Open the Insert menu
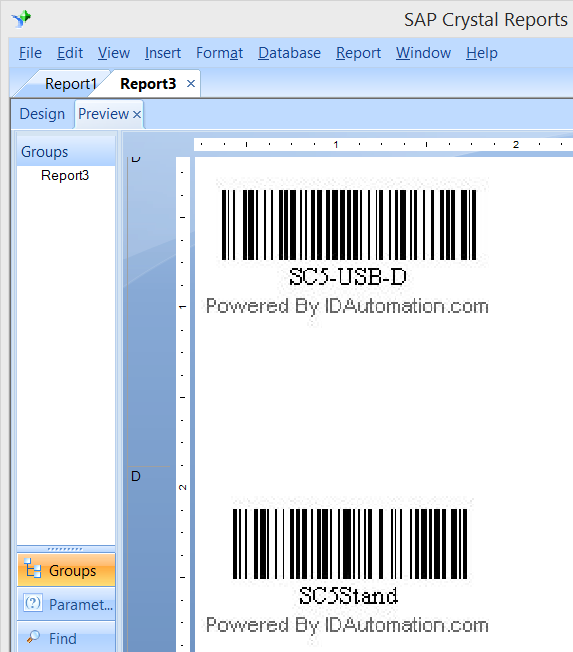This screenshot has height=652, width=573. (163, 53)
